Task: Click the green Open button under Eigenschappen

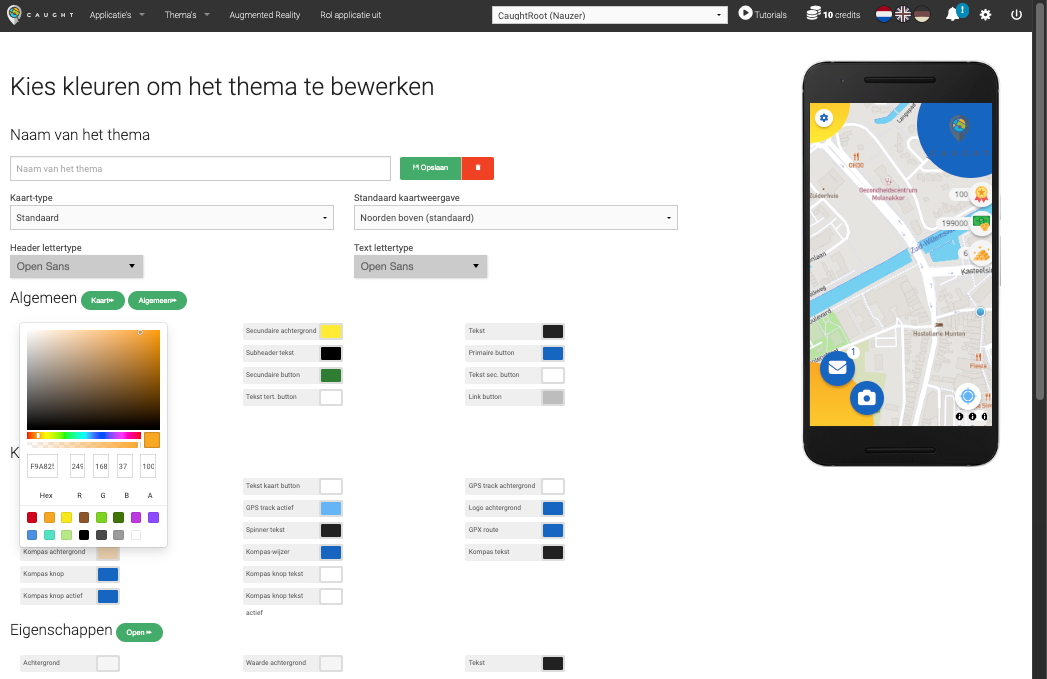Action: (x=139, y=632)
